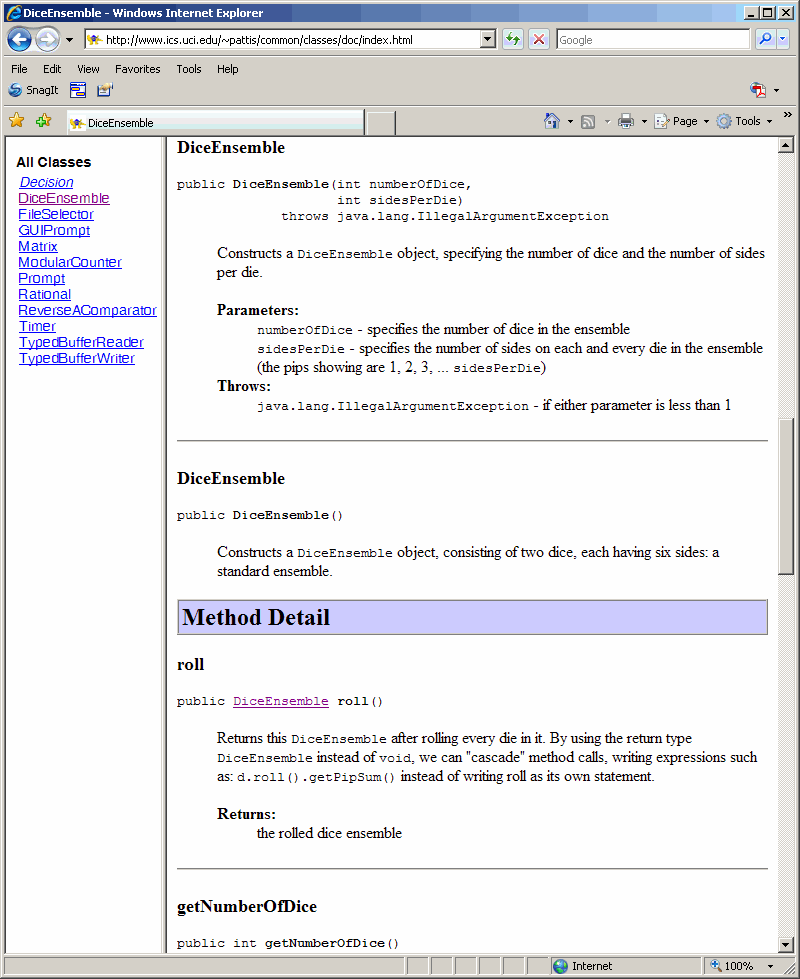Click the Refresh page icon
Screen dimensions: 800x979
[513, 40]
